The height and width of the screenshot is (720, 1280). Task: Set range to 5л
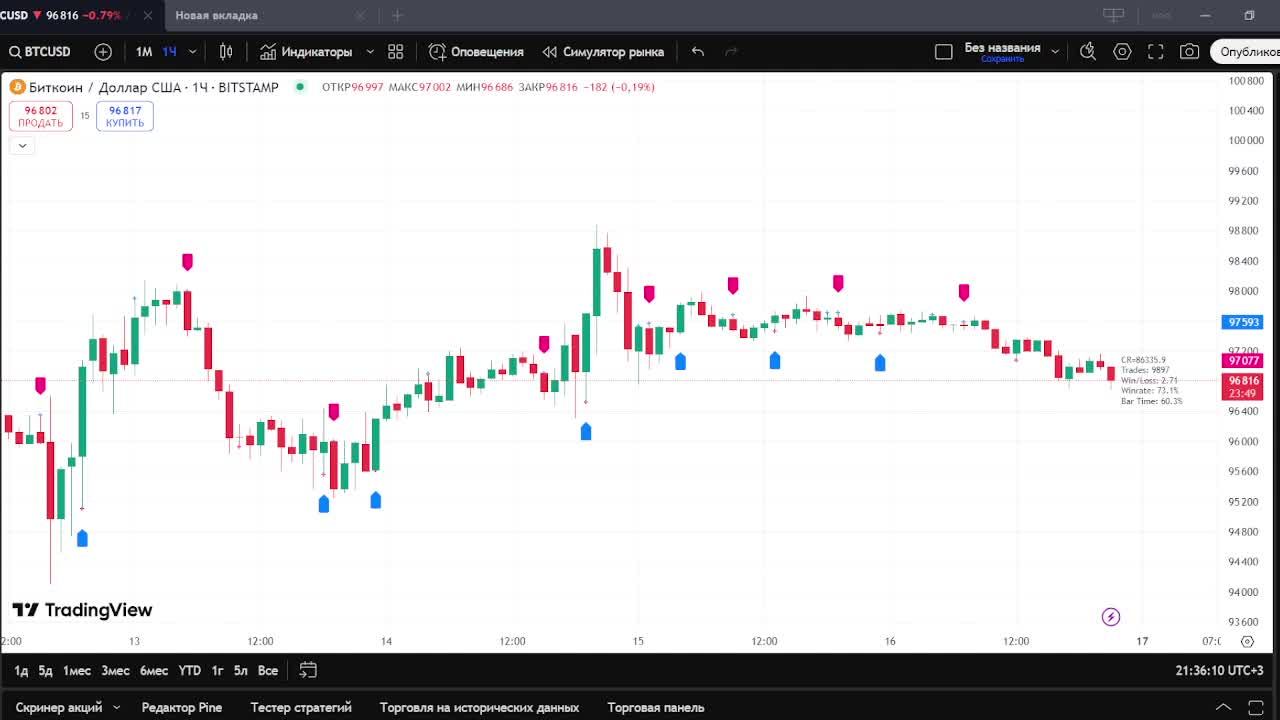(x=241, y=670)
